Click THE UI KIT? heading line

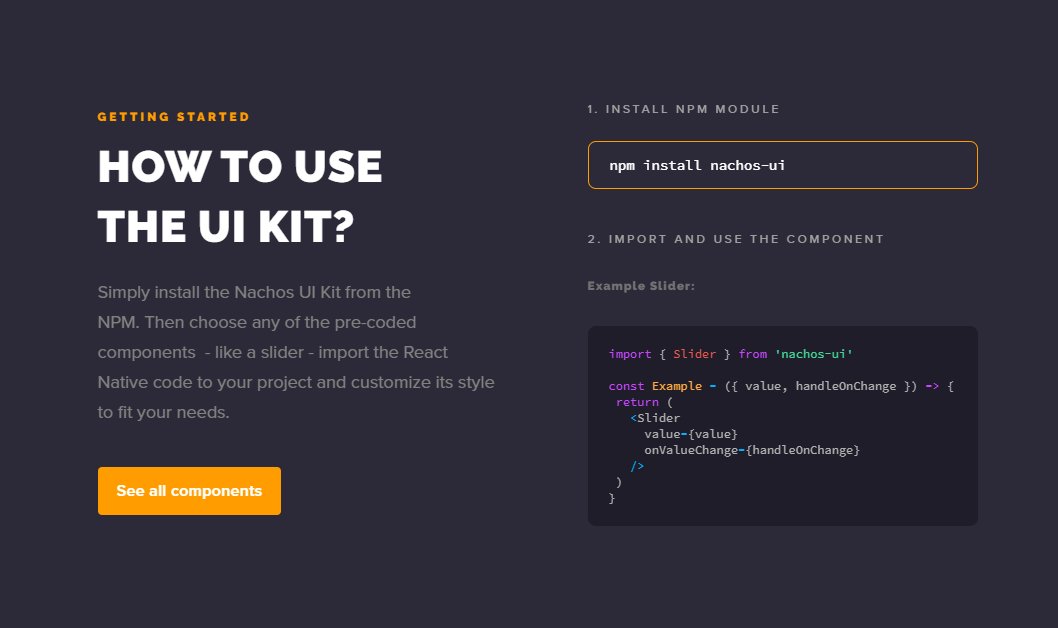click(x=226, y=228)
